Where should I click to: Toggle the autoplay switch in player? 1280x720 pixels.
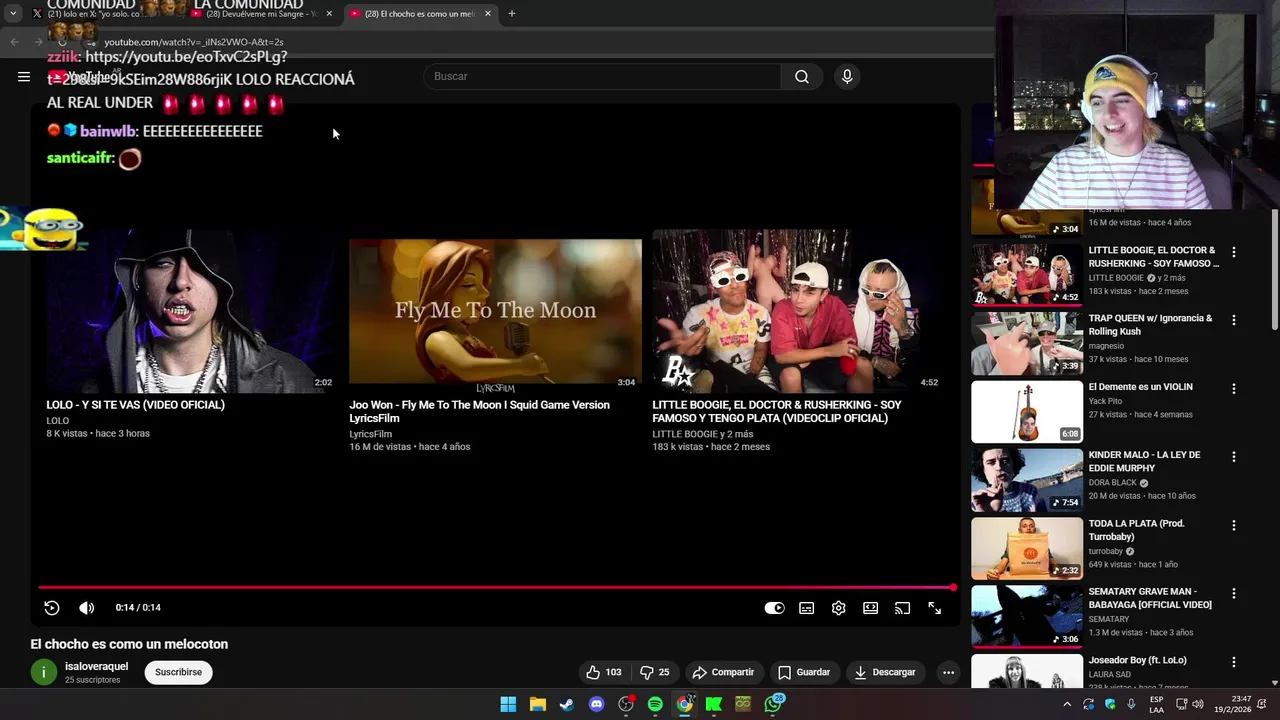774,608
